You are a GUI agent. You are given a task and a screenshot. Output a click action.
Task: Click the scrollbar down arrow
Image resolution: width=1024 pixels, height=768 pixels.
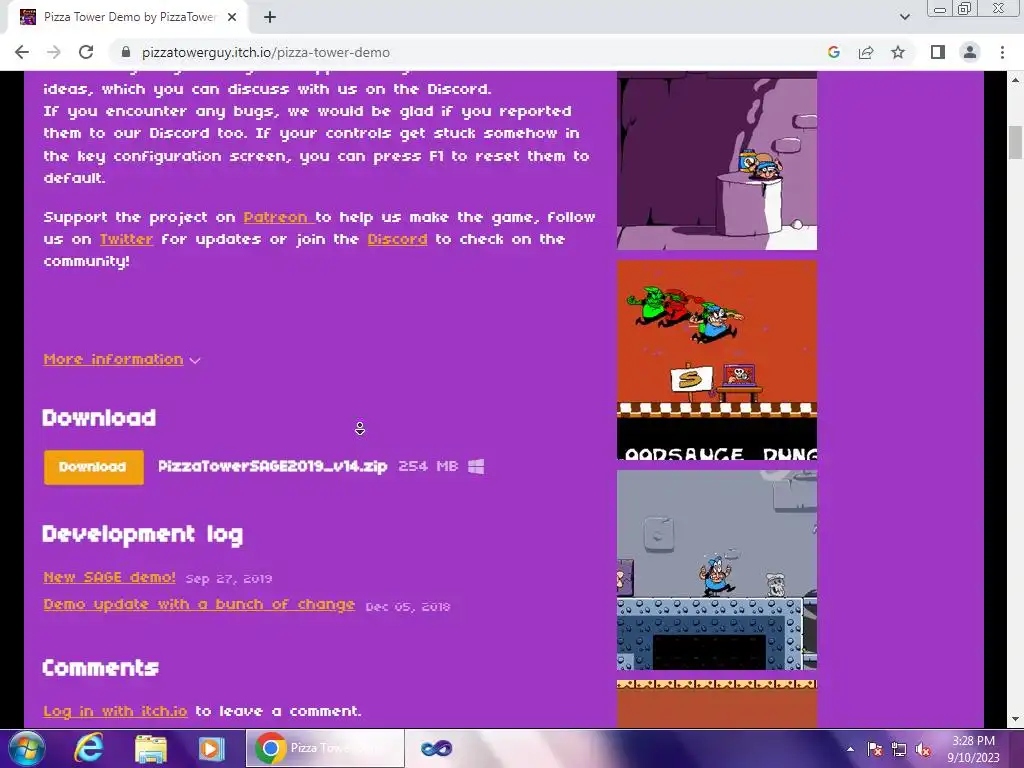click(1015, 719)
